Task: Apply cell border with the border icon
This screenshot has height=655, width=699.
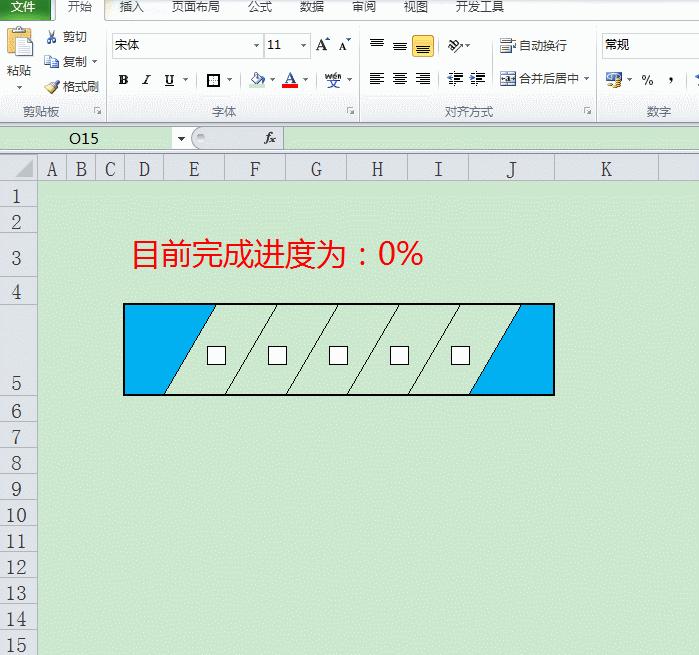Action: pos(213,80)
